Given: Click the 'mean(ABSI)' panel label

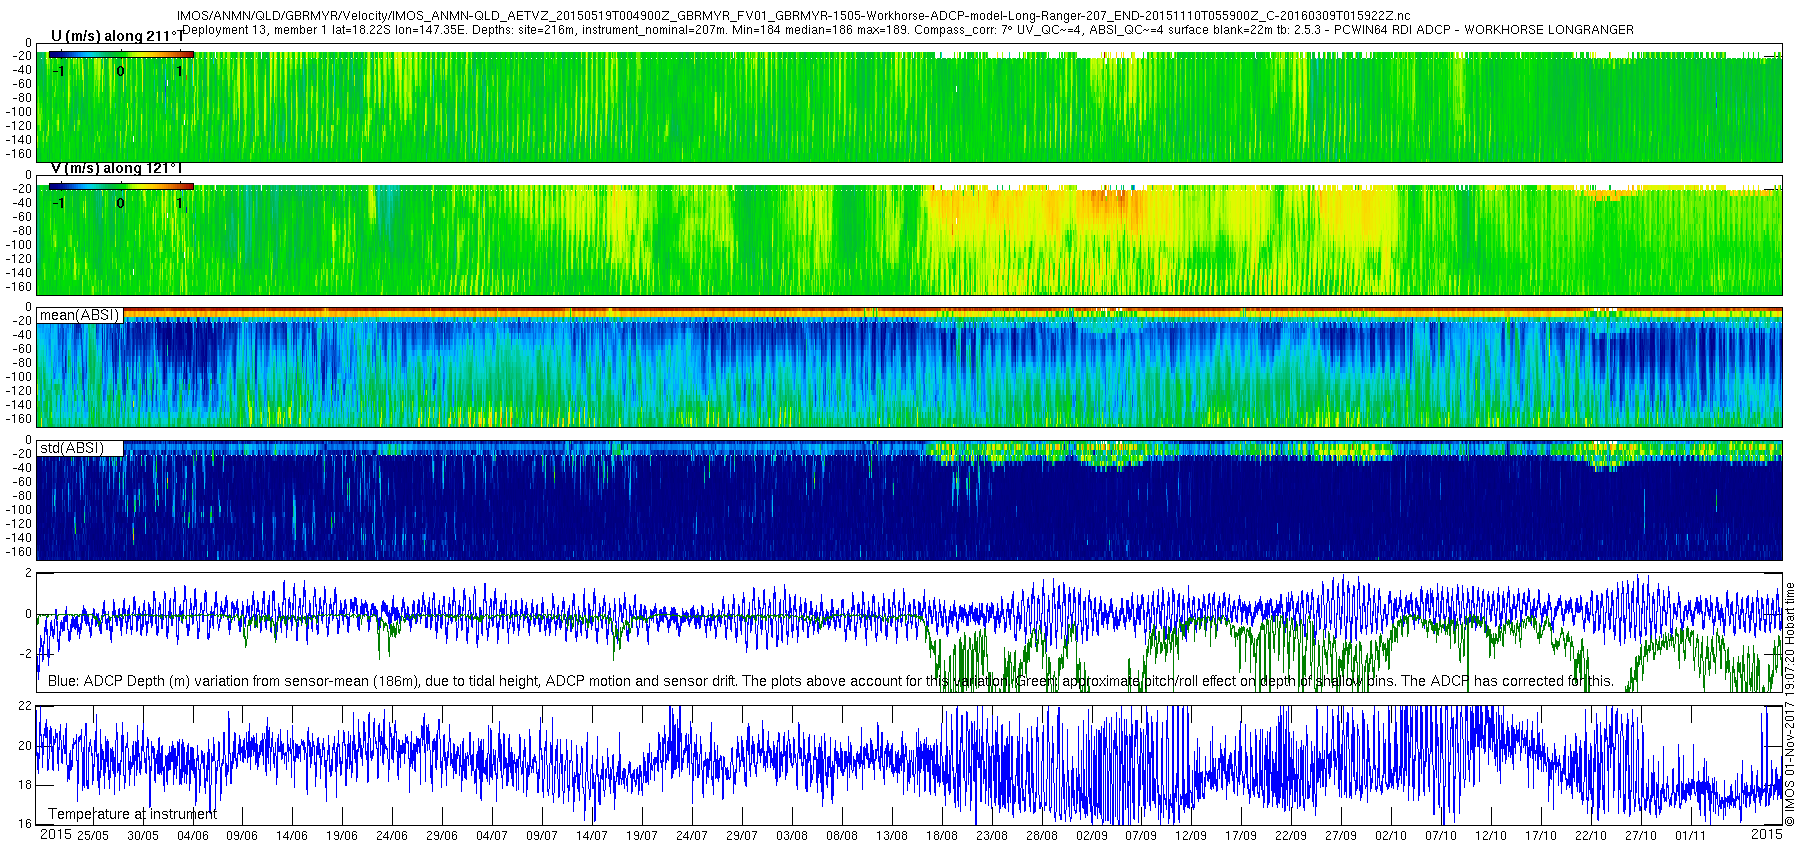Looking at the screenshot, I should coord(79,315).
